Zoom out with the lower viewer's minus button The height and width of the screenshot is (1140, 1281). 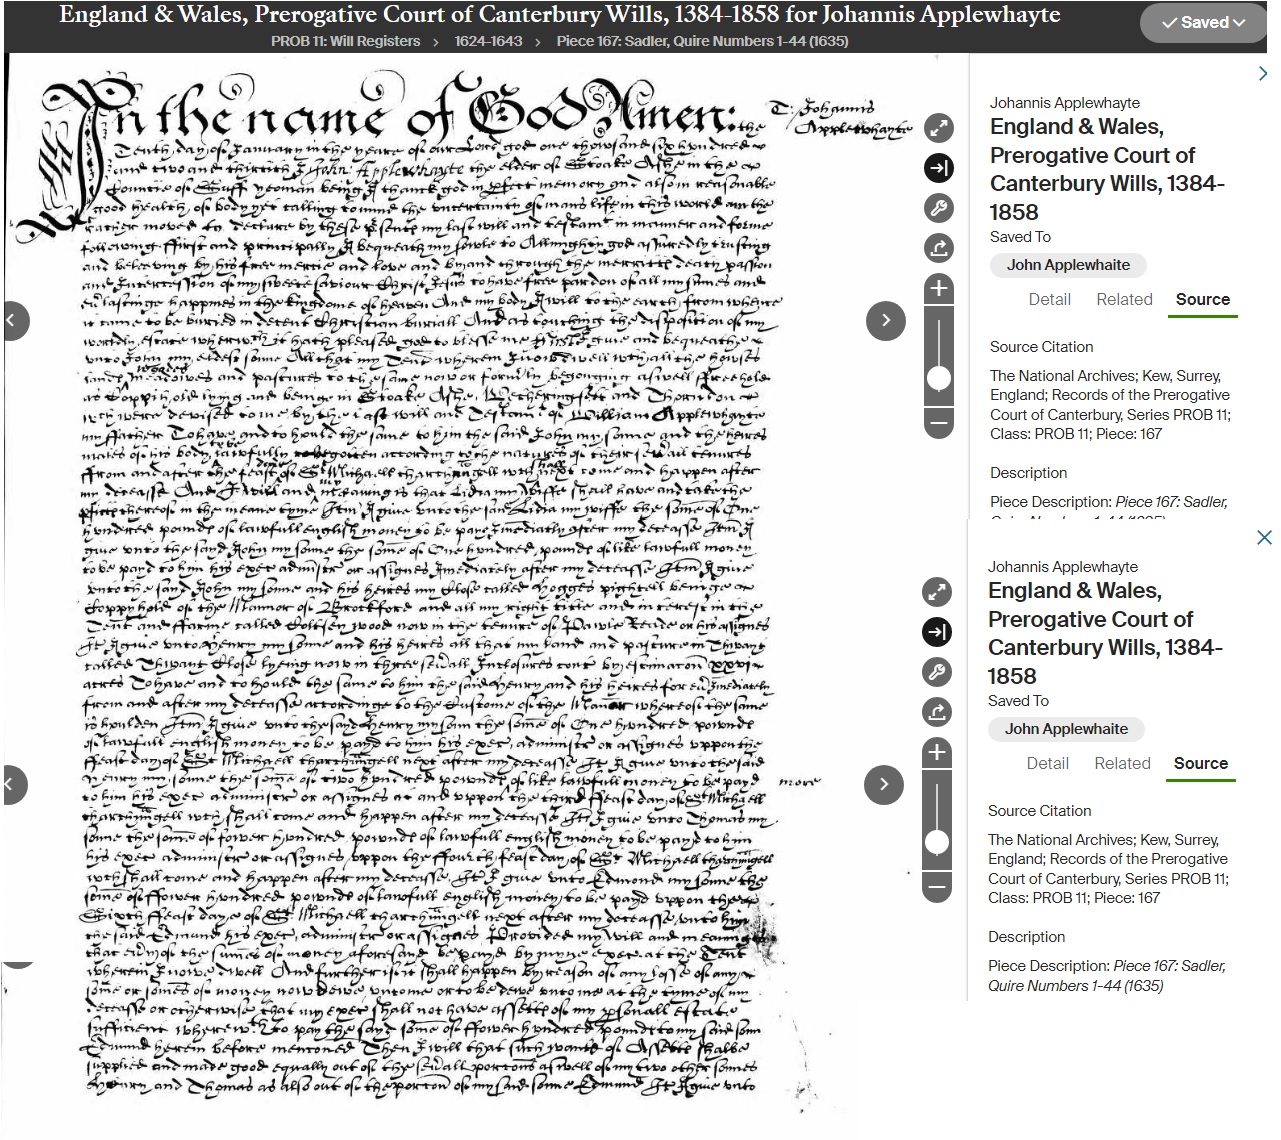coord(936,887)
